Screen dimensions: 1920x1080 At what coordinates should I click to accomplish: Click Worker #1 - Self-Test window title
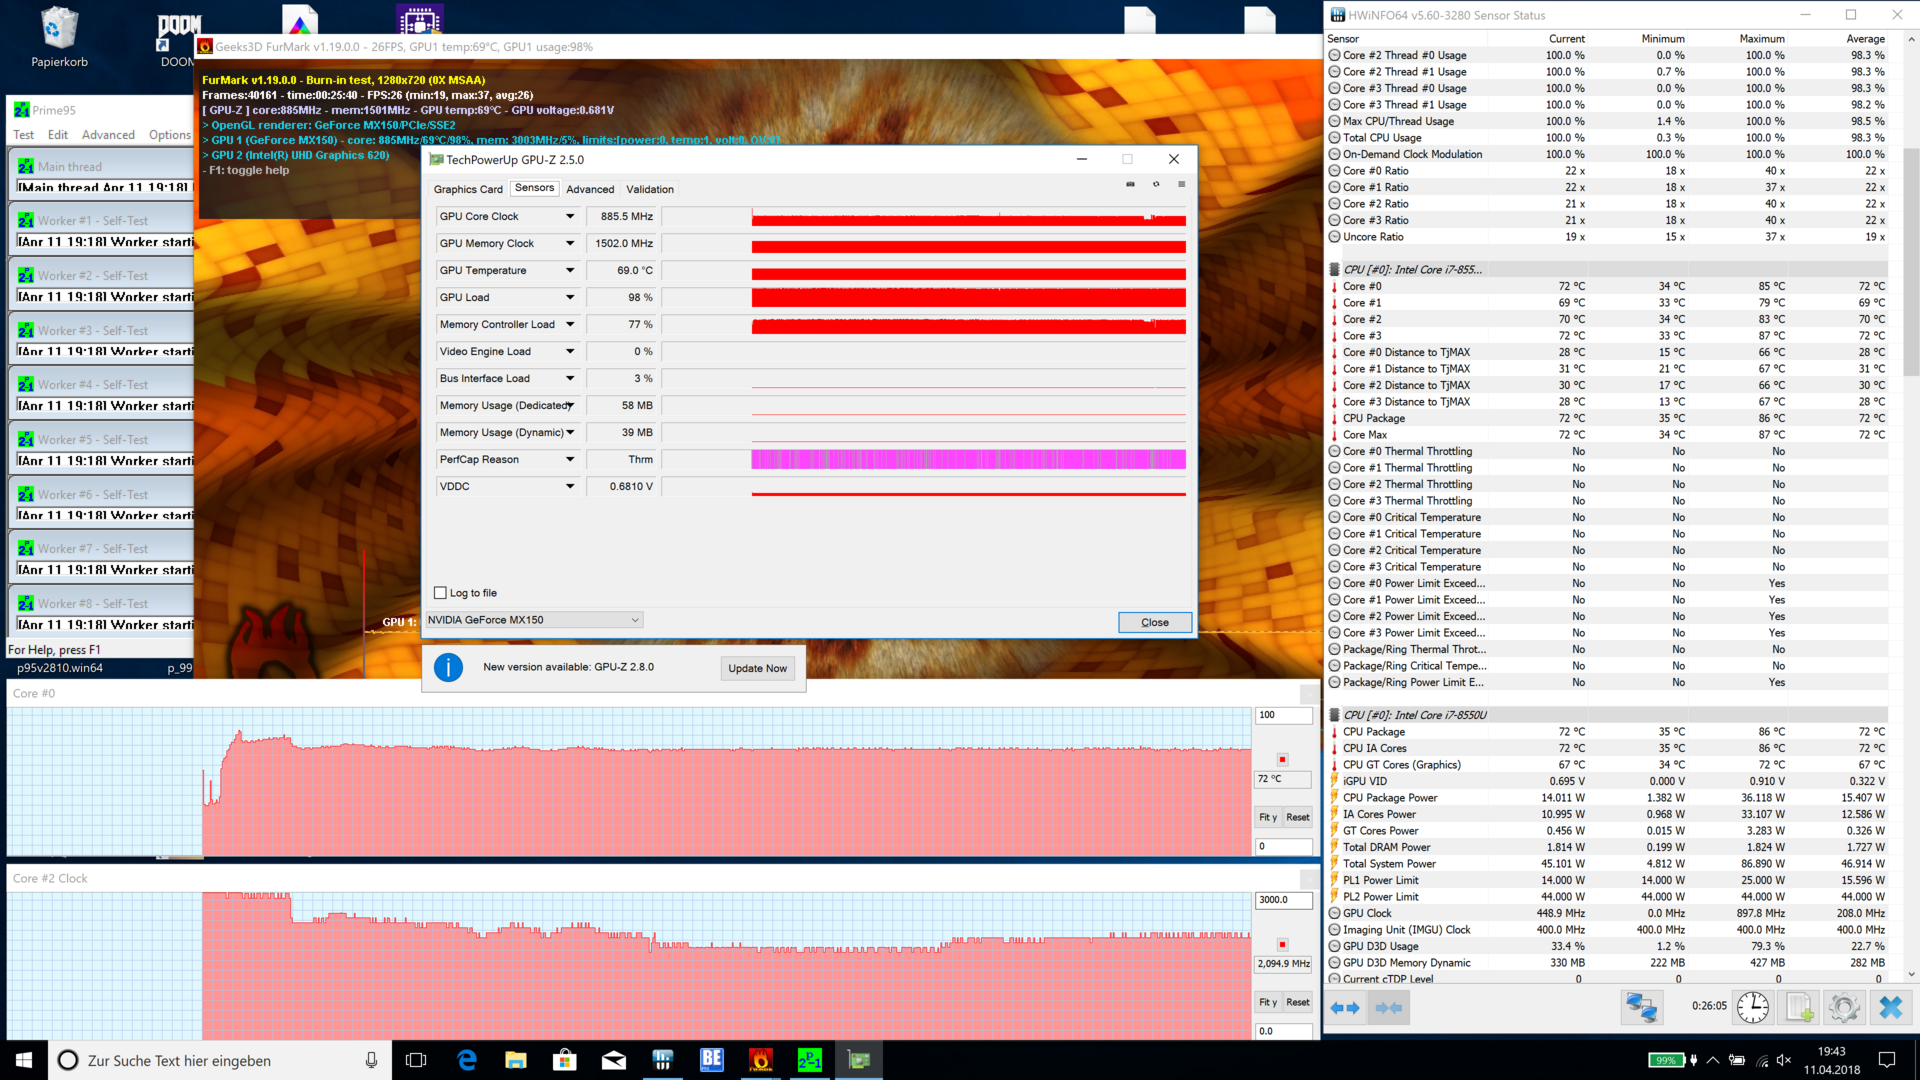click(x=92, y=221)
